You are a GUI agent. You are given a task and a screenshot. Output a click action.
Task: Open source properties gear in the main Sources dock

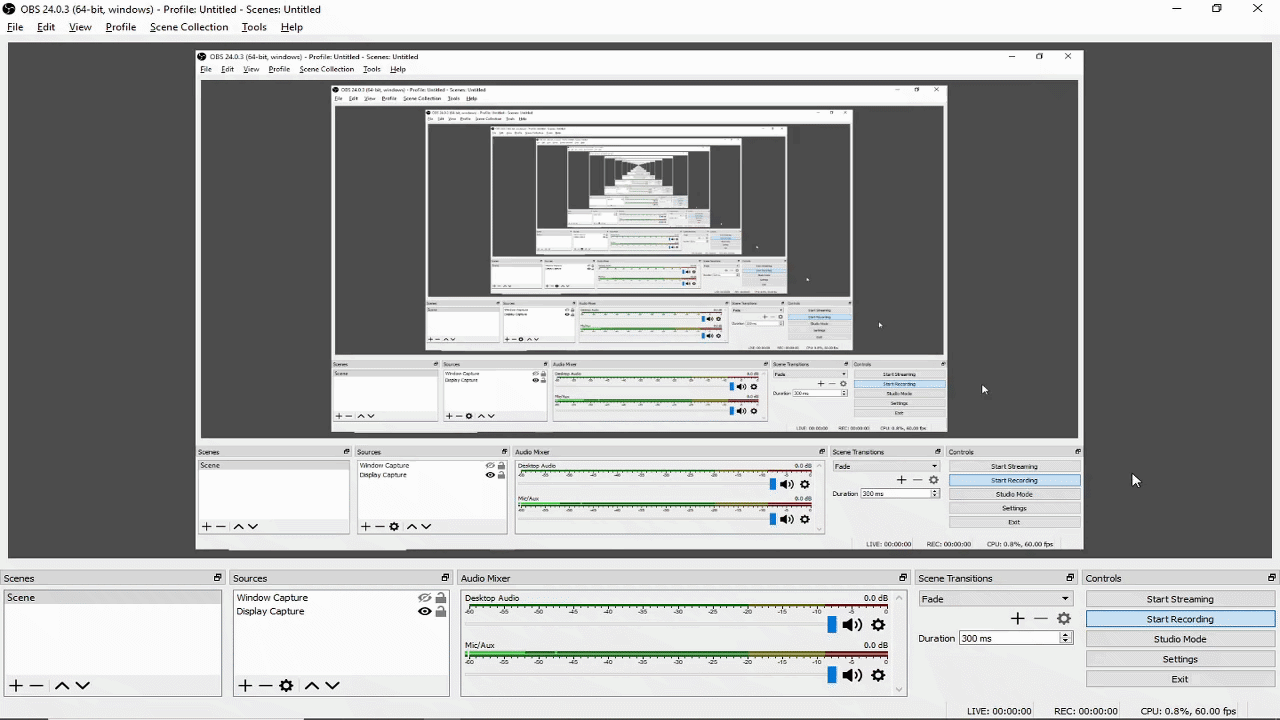pyautogui.click(x=286, y=685)
